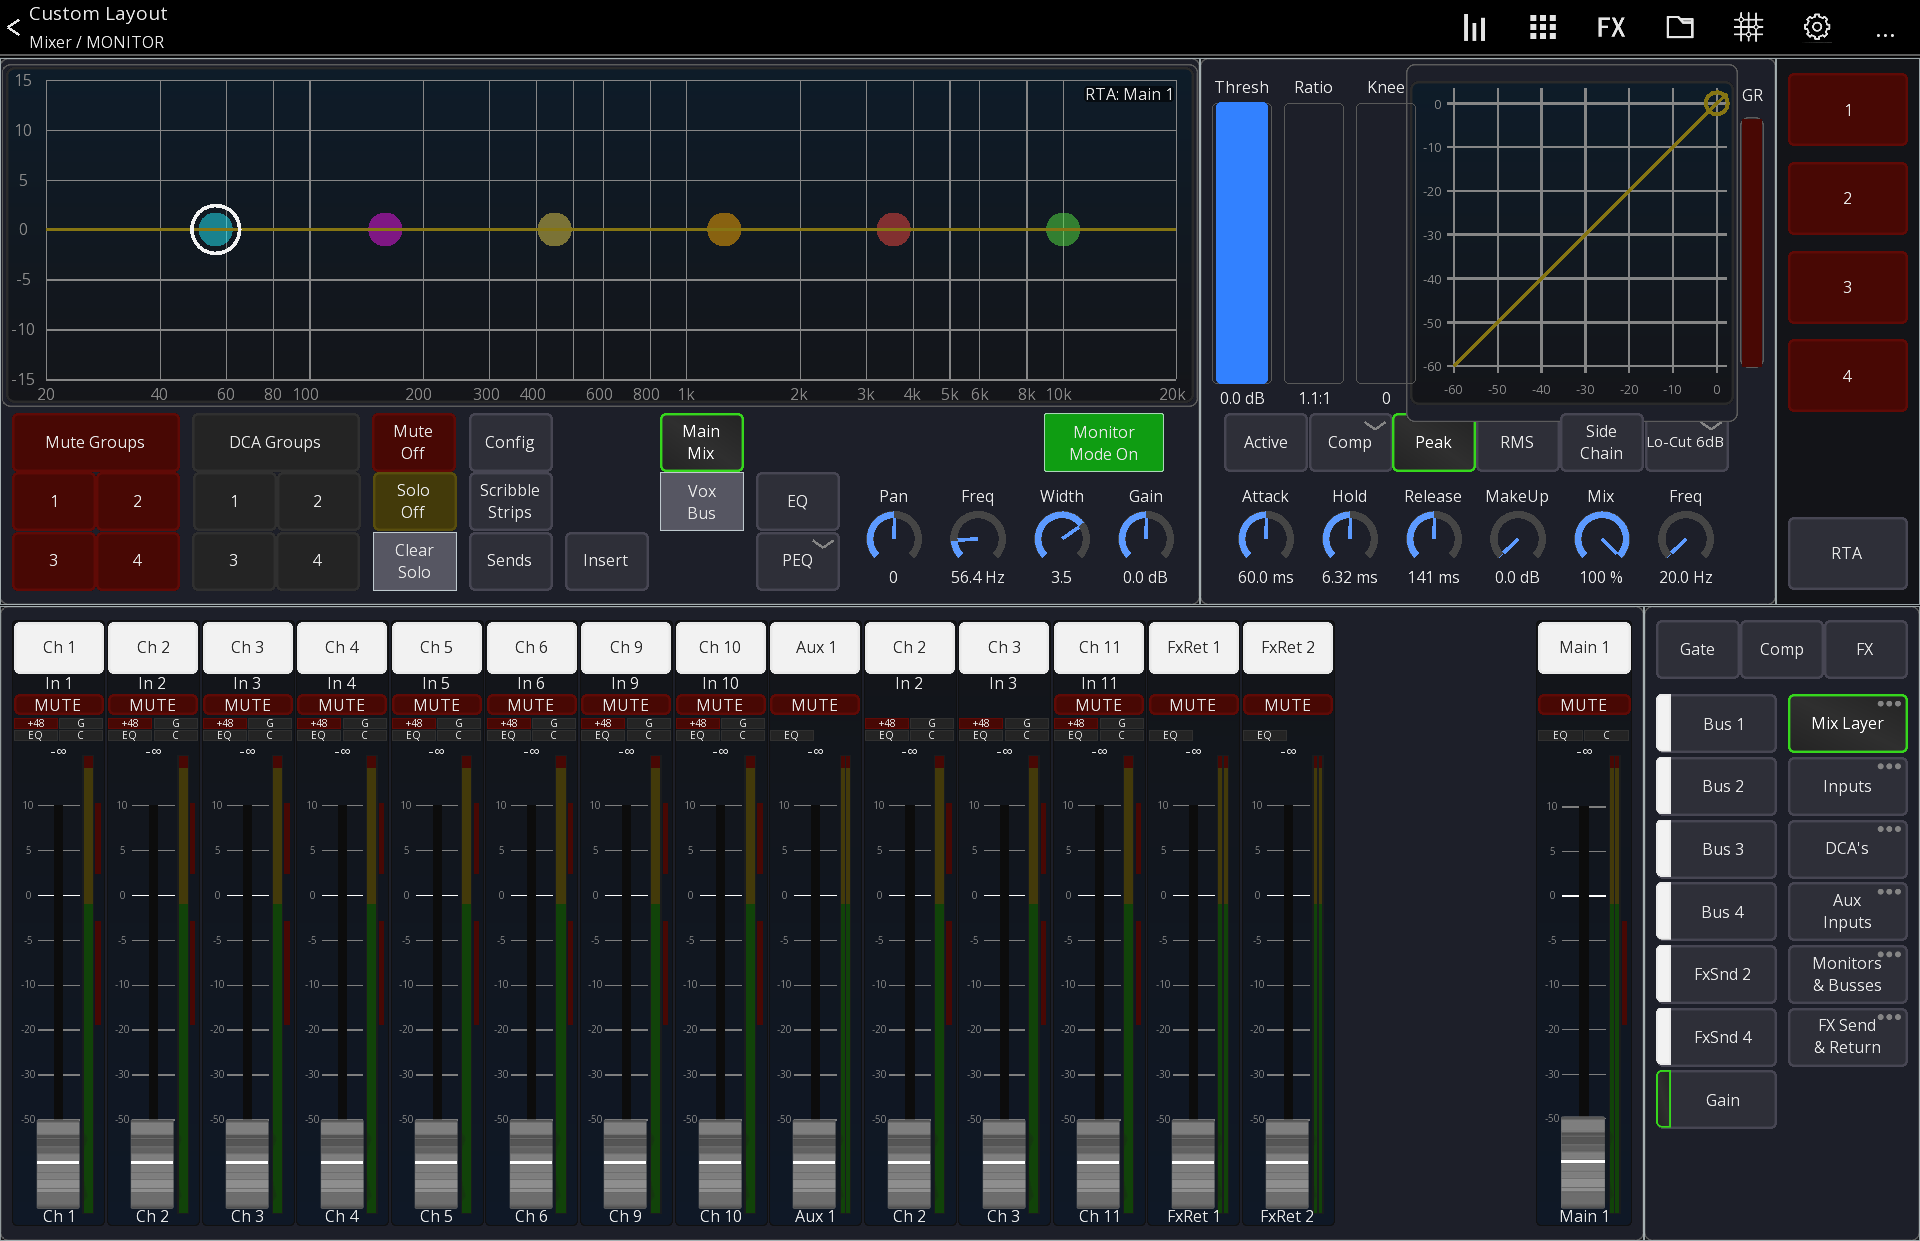Click the compressor threshold point on graph
Screen dimensions: 1920x1241
pyautogui.click(x=1716, y=103)
